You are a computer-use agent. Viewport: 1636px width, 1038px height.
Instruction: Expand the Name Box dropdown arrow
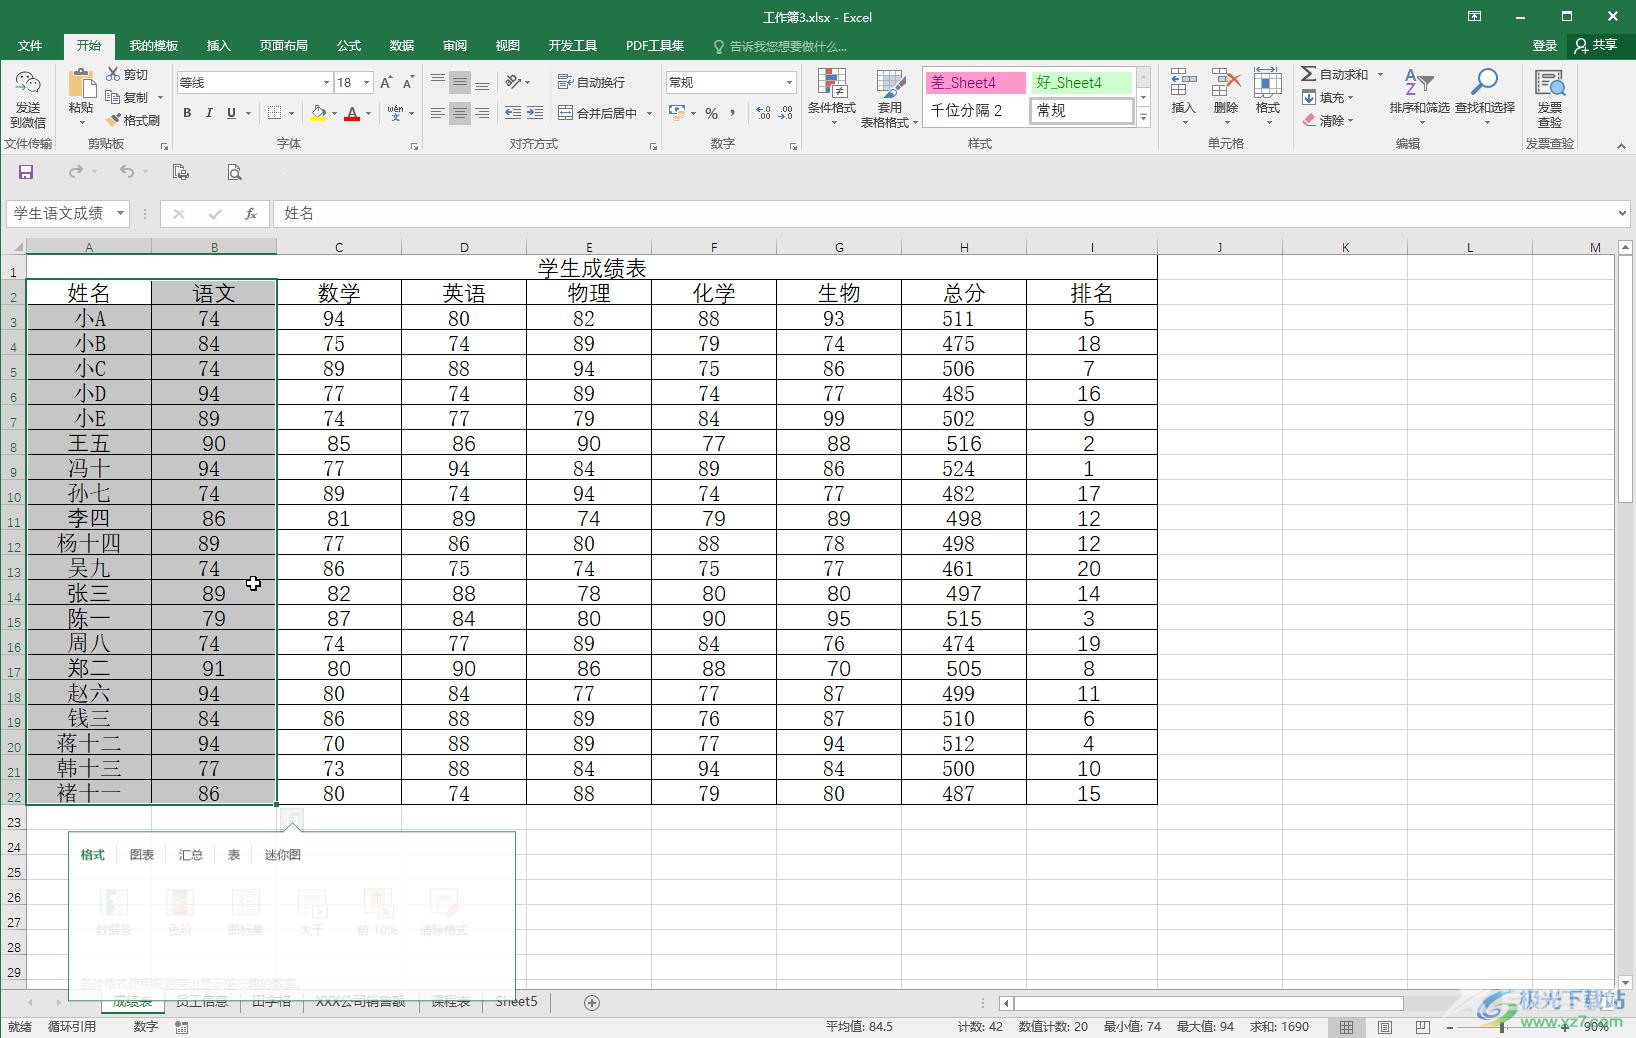120,213
